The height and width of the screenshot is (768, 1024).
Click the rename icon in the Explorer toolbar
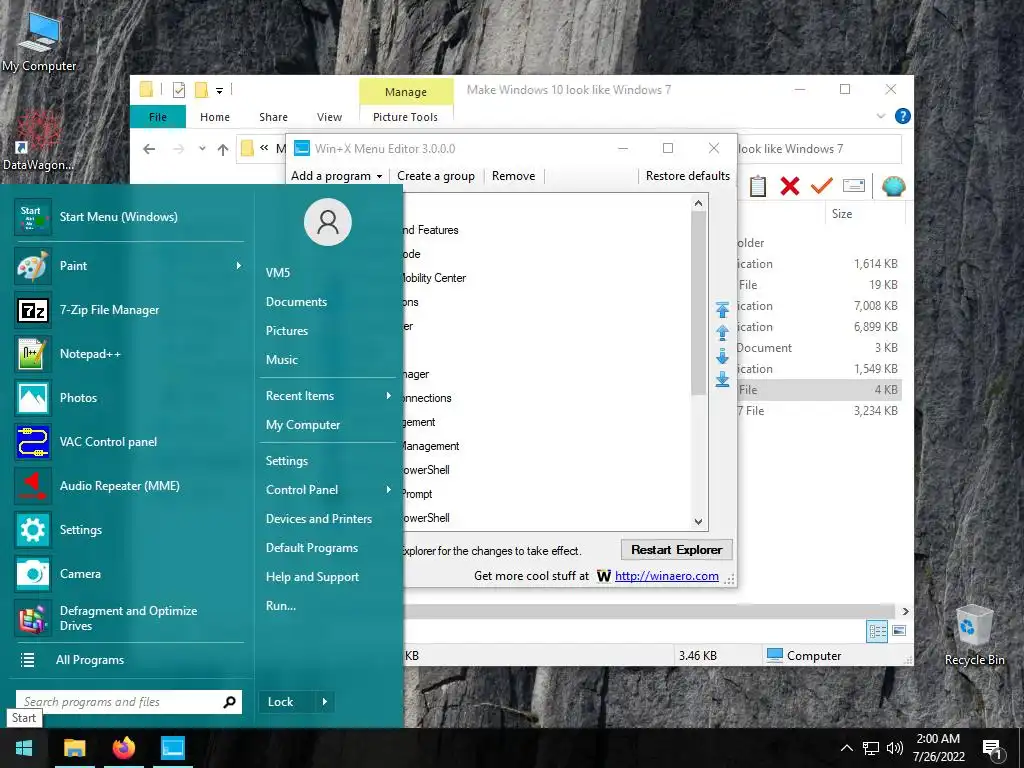click(854, 186)
